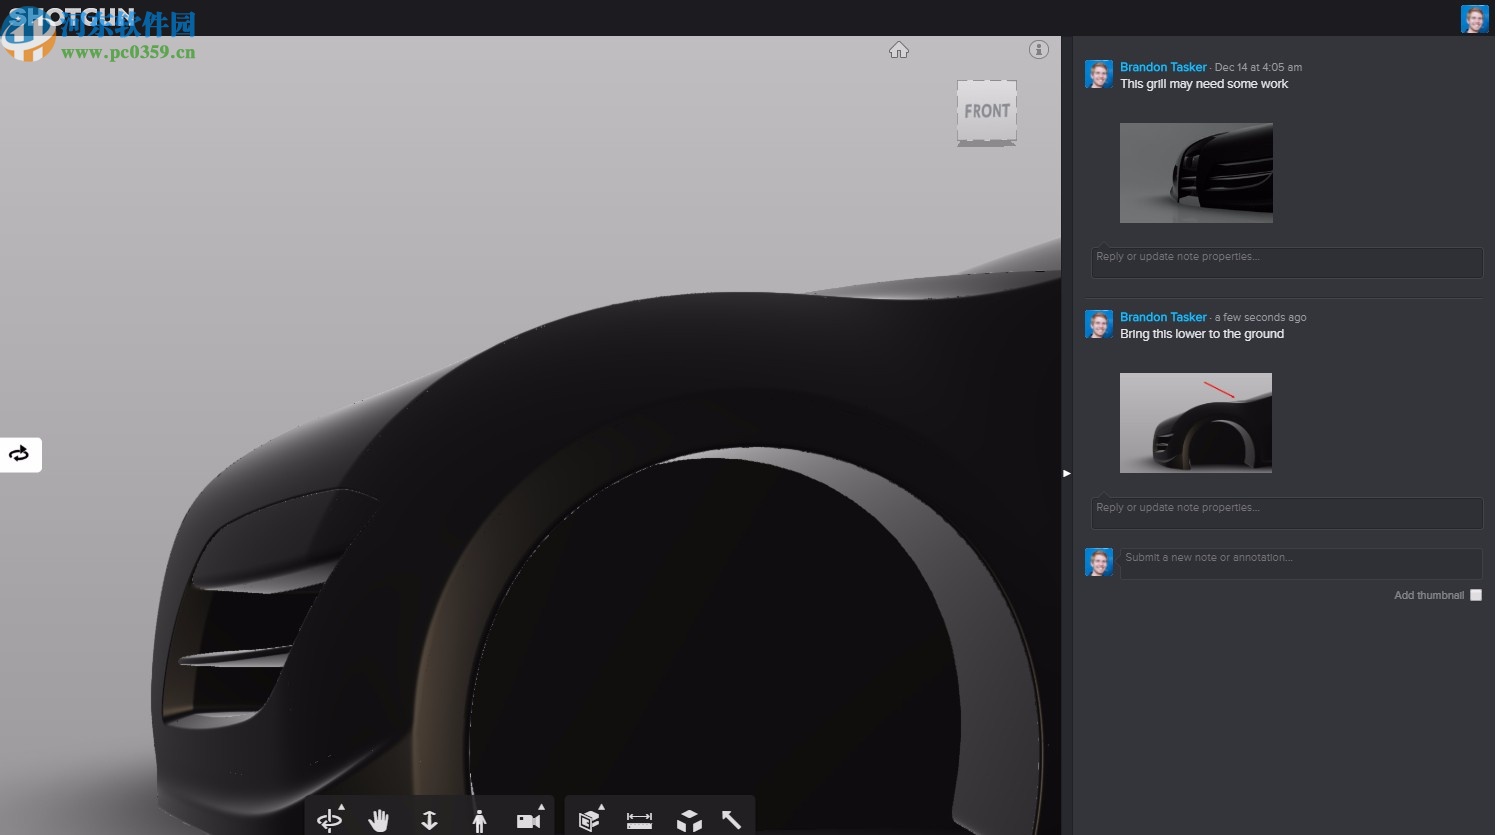
Task: Expand Orbit tool options arrow
Action: (342, 806)
